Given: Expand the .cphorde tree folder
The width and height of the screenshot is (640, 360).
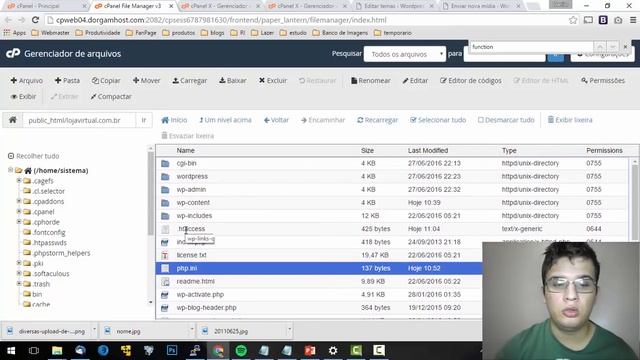Looking at the screenshot, I should pyautogui.click(x=19, y=222).
